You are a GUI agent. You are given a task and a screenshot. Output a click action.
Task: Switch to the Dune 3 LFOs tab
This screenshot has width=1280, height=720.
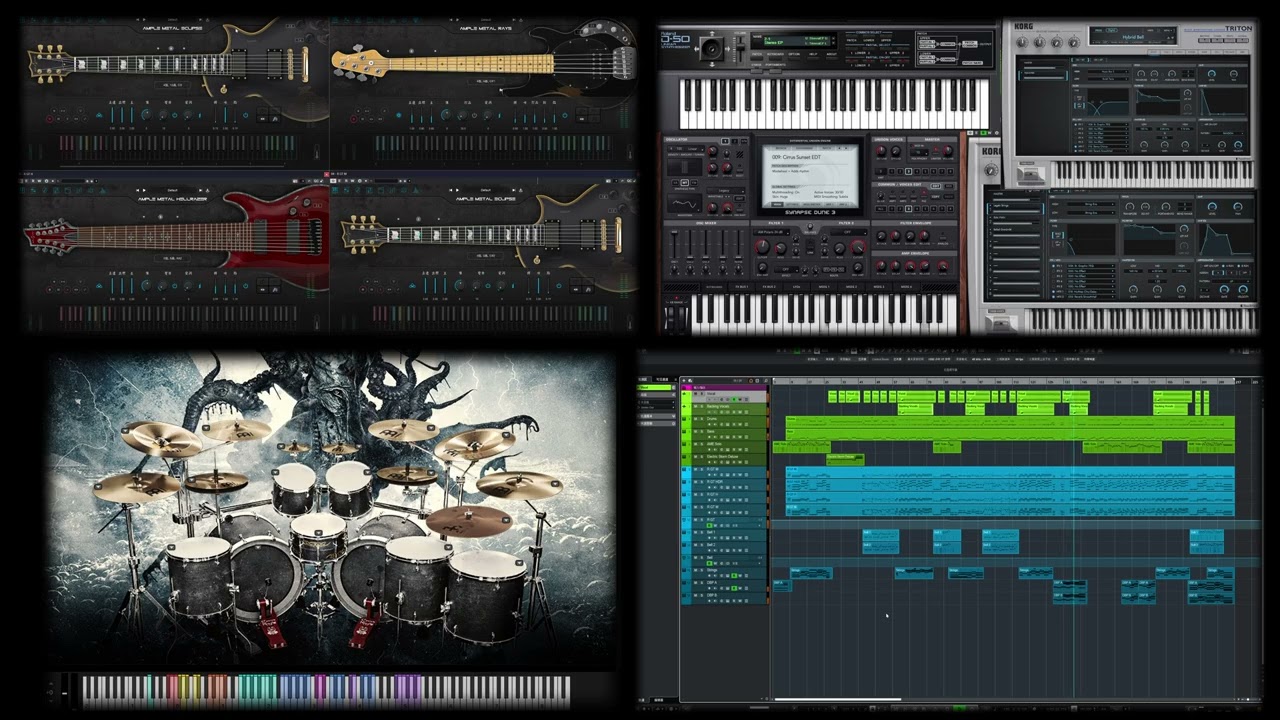coord(796,287)
